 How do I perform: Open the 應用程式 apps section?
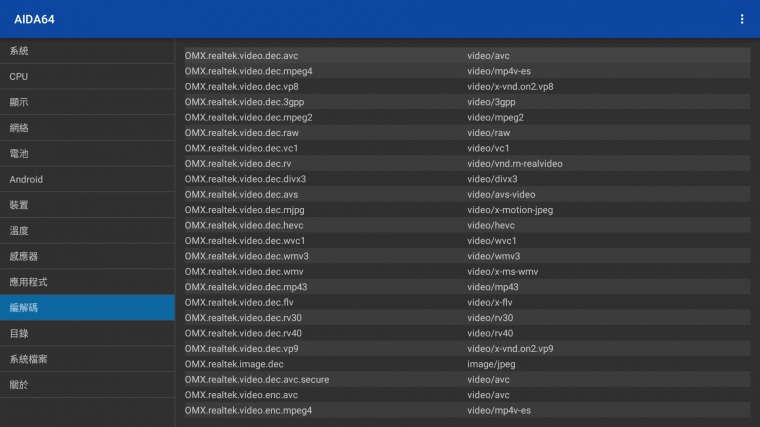(87, 282)
